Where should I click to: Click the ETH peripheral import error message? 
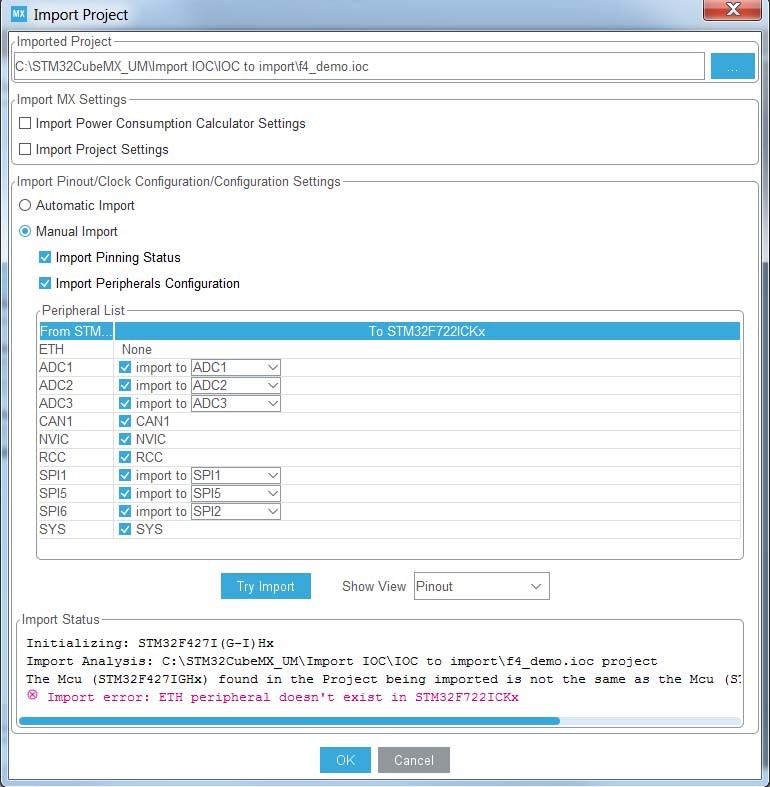(283, 697)
